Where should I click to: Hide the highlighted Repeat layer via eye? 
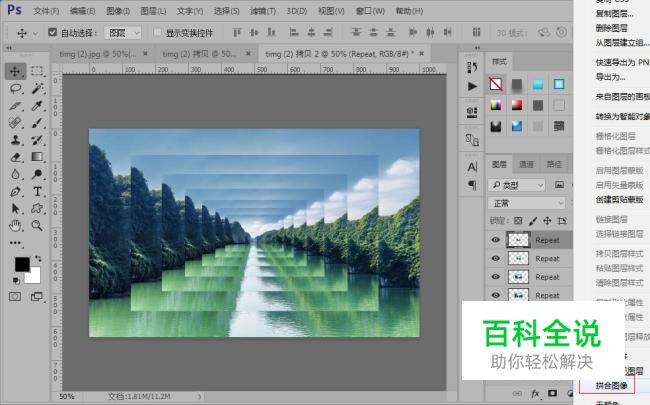[495, 240]
